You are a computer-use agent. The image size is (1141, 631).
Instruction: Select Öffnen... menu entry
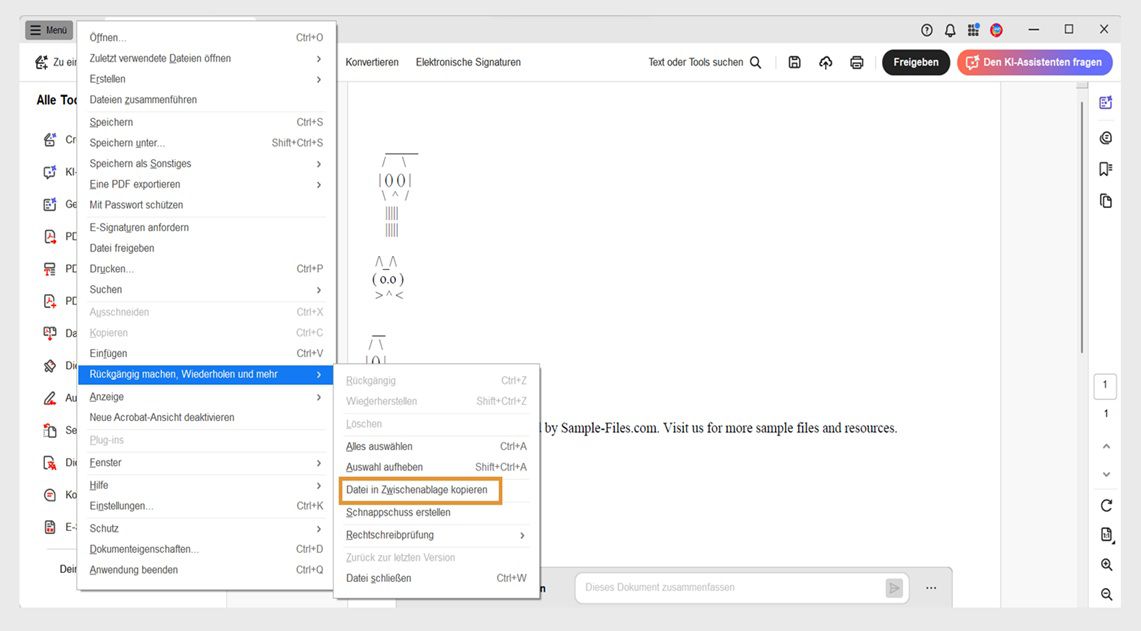click(206, 38)
